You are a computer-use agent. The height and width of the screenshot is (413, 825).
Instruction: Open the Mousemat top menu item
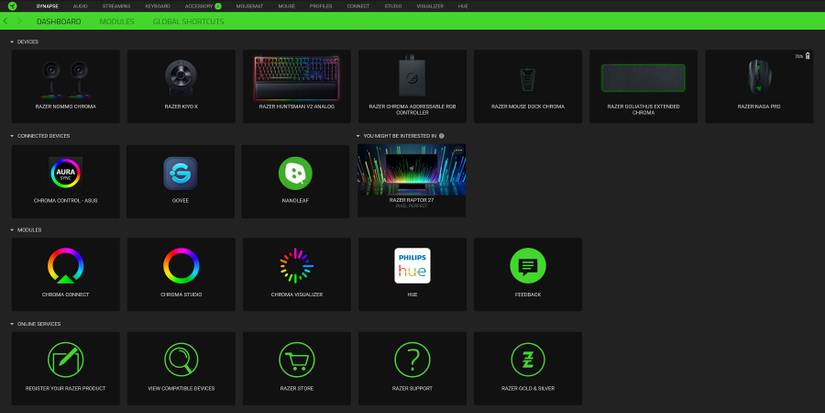pos(249,6)
